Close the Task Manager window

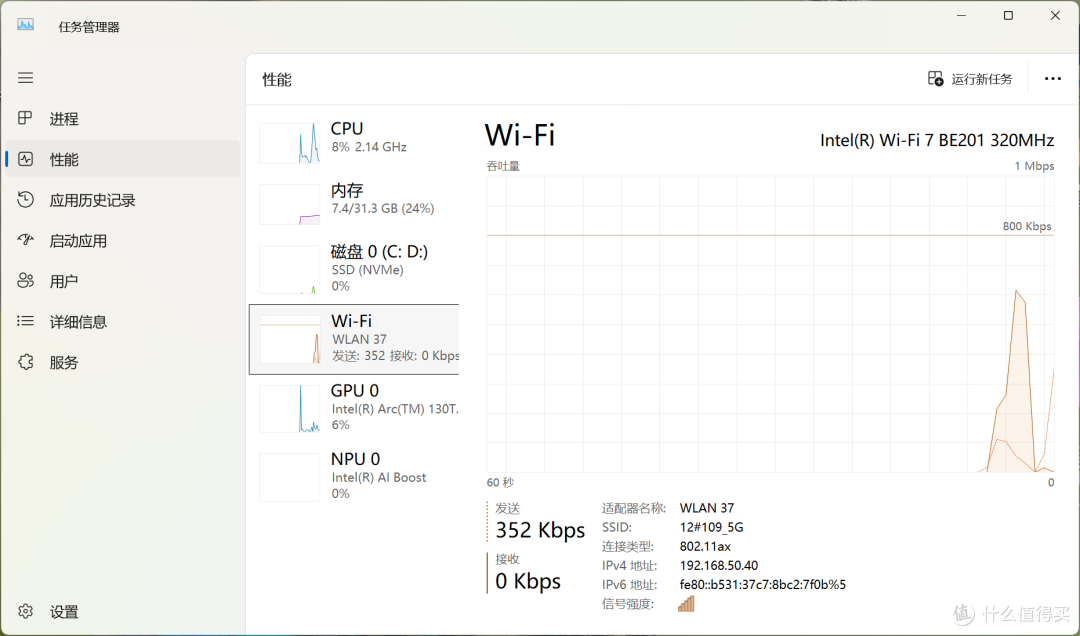tap(1055, 15)
